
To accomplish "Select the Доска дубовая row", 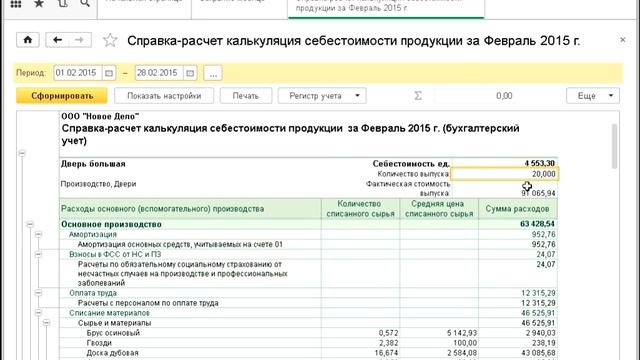I will pyautogui.click(x=308, y=353).
